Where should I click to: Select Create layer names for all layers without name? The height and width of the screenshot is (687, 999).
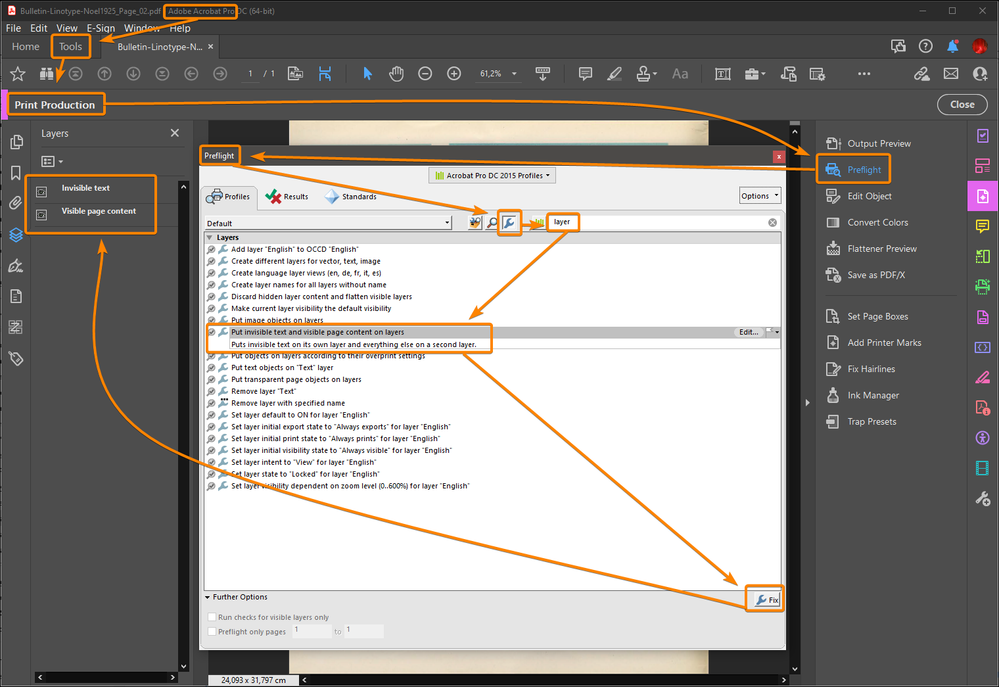pos(308,285)
